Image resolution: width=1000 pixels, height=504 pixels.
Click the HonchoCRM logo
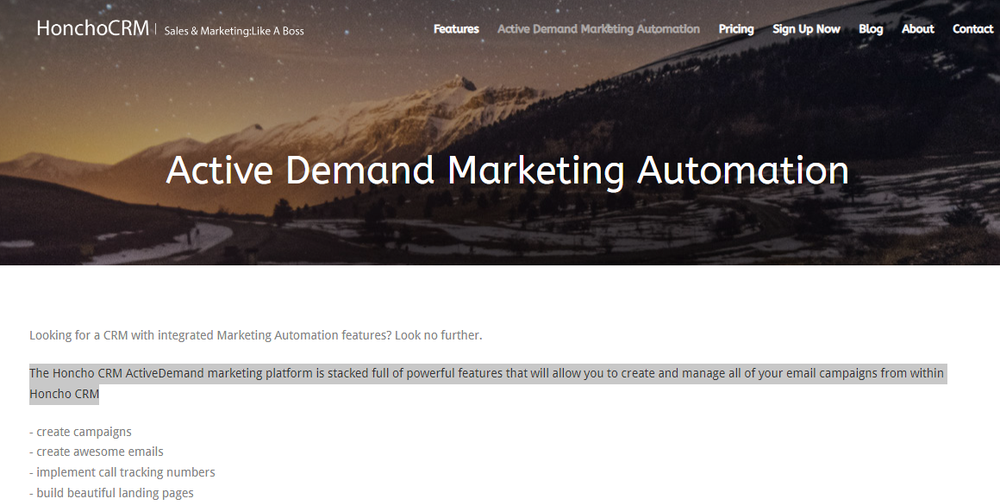92,28
